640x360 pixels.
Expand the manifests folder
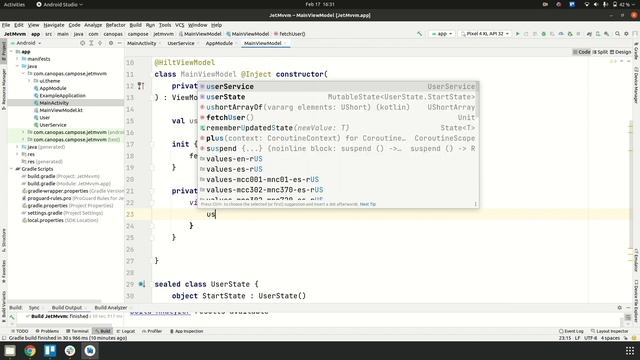pos(18,59)
